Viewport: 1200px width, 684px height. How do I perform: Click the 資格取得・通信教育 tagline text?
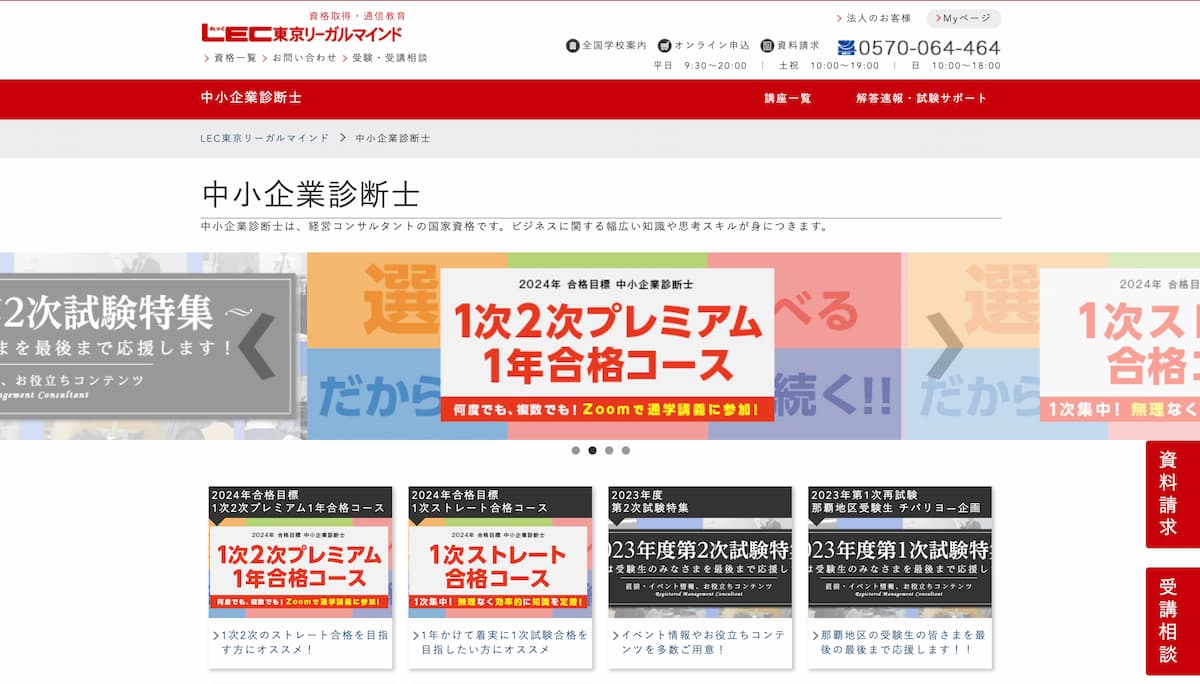358,16
